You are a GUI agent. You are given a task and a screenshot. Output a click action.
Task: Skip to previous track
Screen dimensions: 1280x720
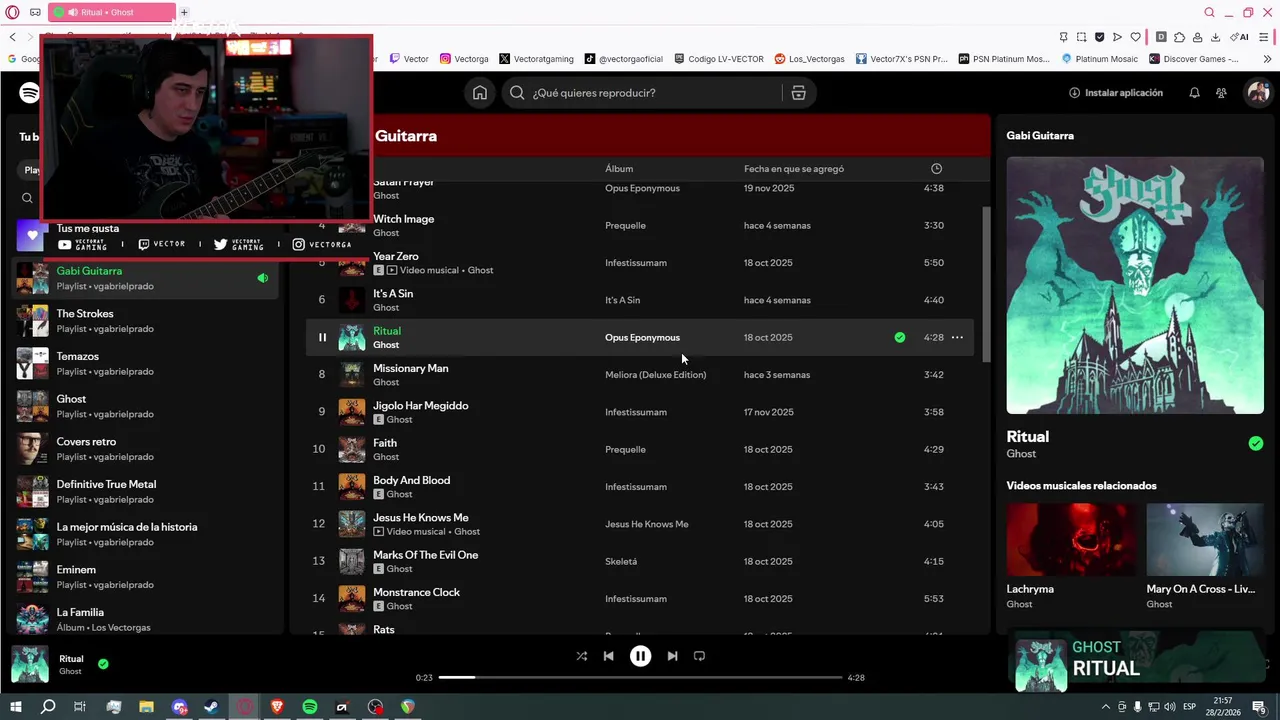coord(609,656)
